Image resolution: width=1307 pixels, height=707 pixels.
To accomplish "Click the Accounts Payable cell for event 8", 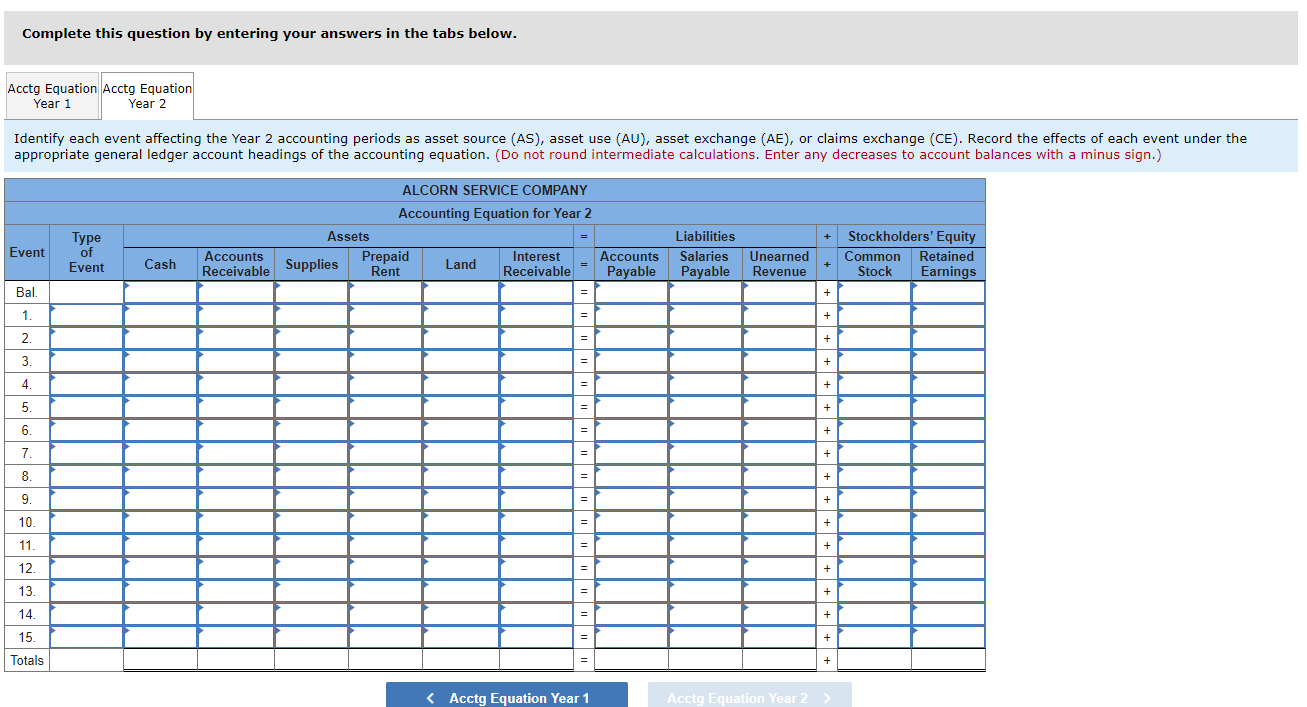I will [x=631, y=476].
